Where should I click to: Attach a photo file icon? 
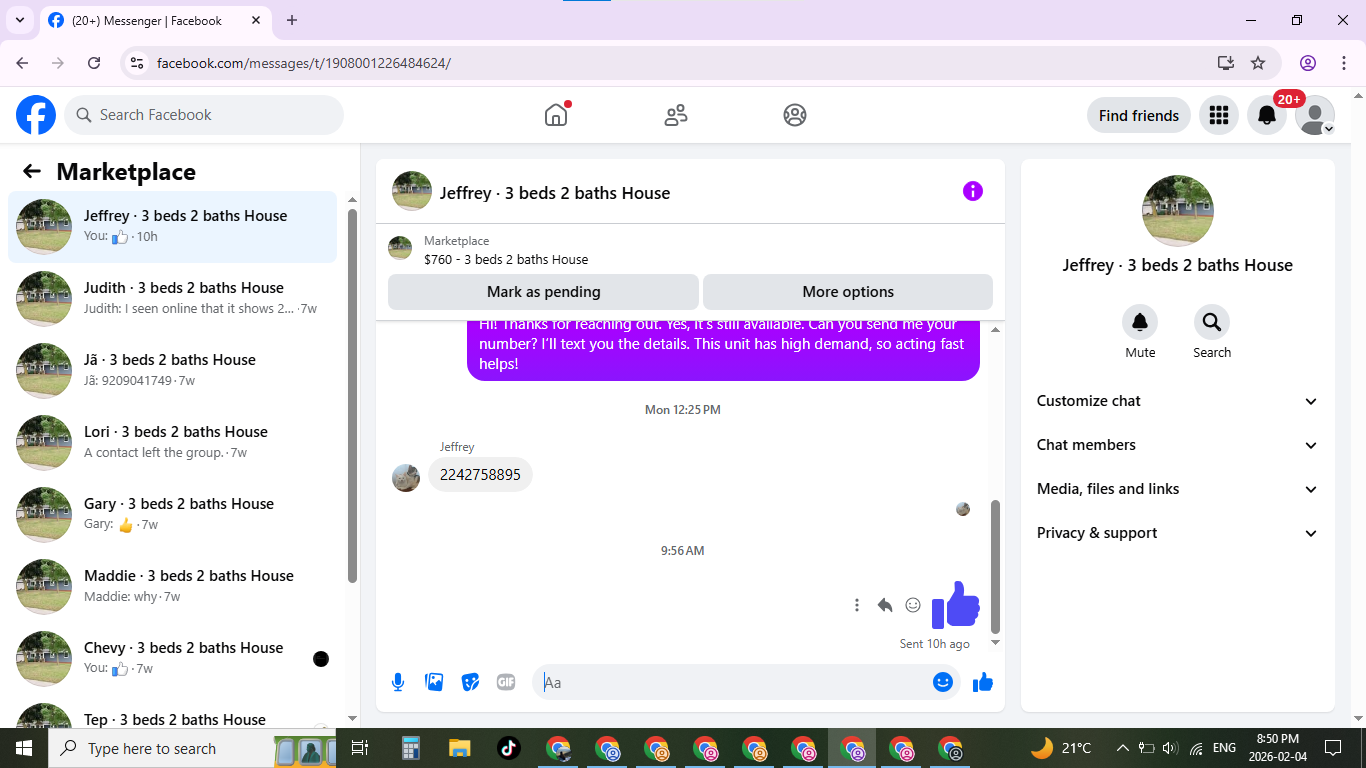click(434, 682)
